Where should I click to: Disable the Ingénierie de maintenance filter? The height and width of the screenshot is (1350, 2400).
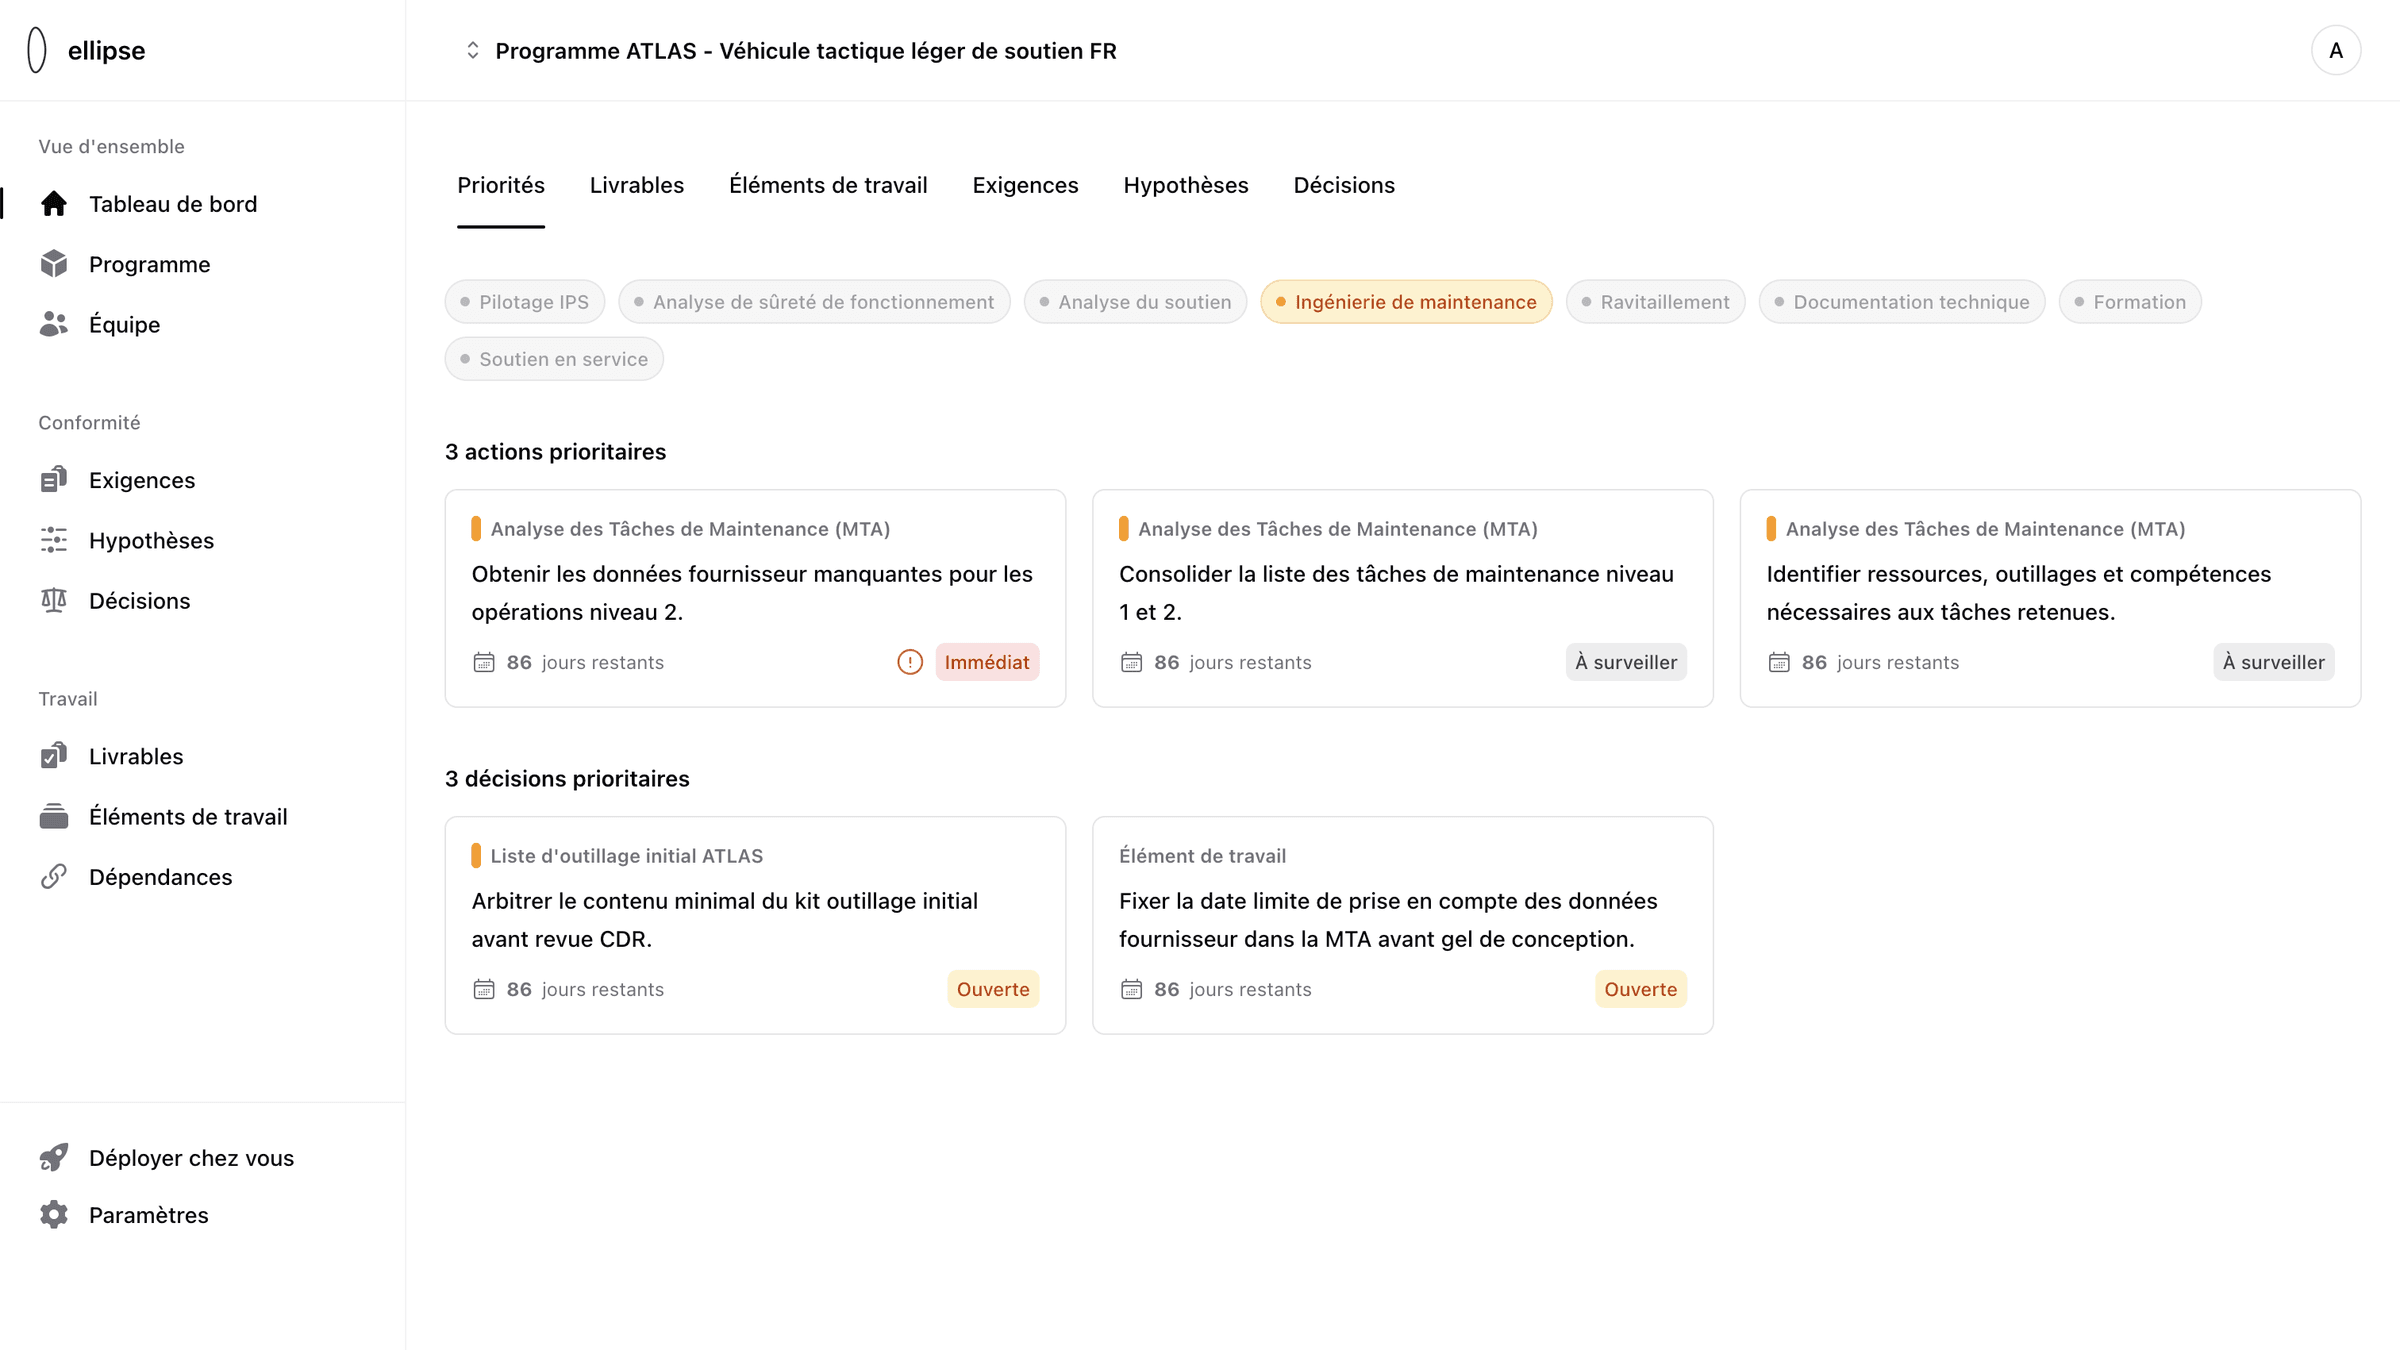tap(1406, 302)
